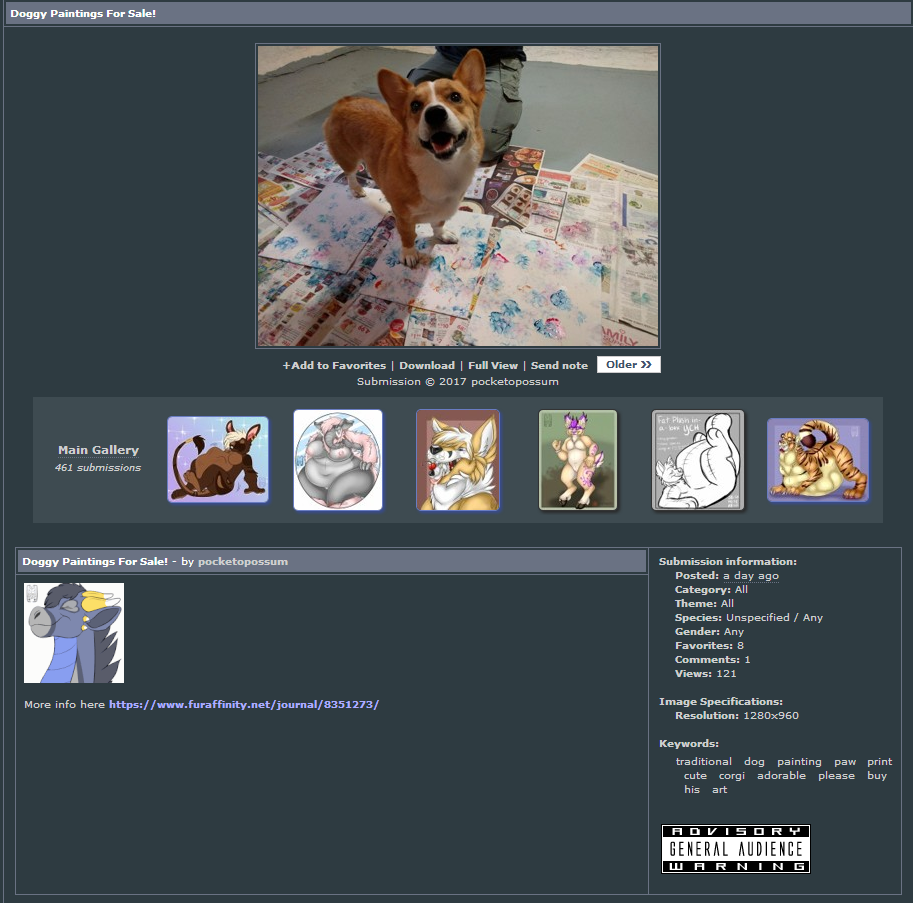Select the 'traditional' keyword
Screen dimensions: 913x903
point(703,762)
